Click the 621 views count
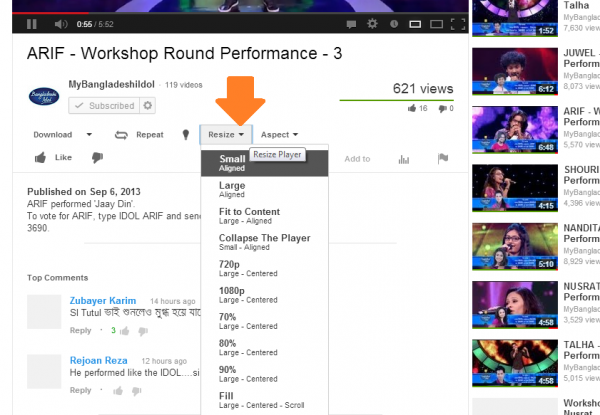Viewport: 600px width, 415px height. [423, 89]
